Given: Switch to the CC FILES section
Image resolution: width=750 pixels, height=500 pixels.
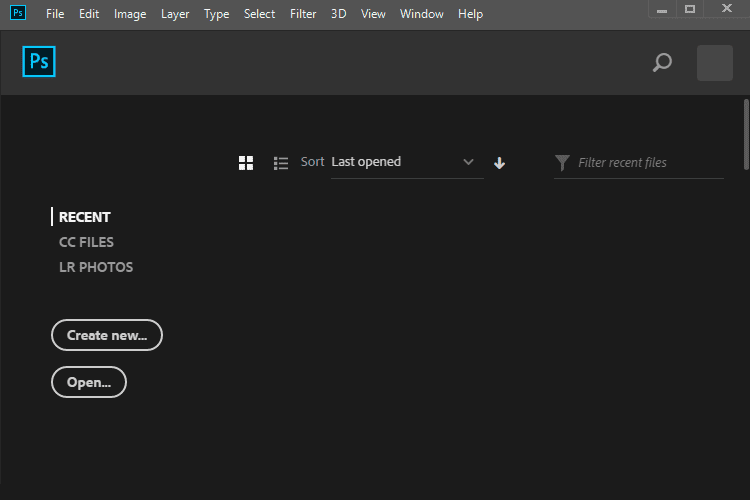Looking at the screenshot, I should [86, 242].
